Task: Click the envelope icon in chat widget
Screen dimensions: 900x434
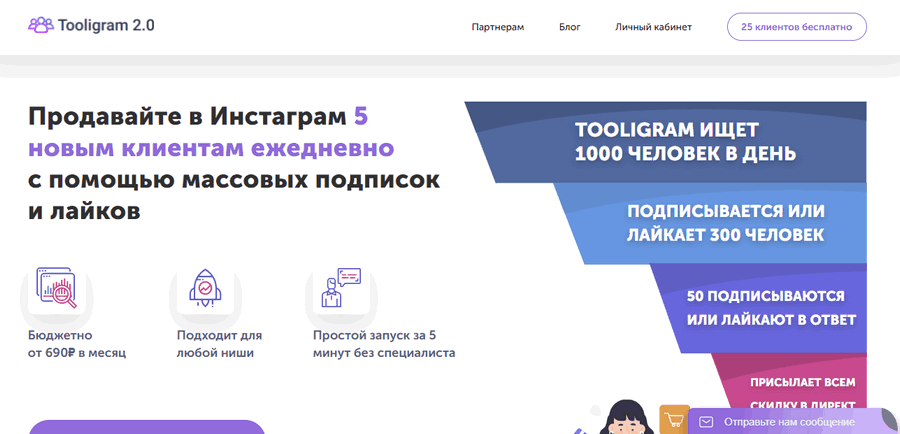Action: (706, 422)
